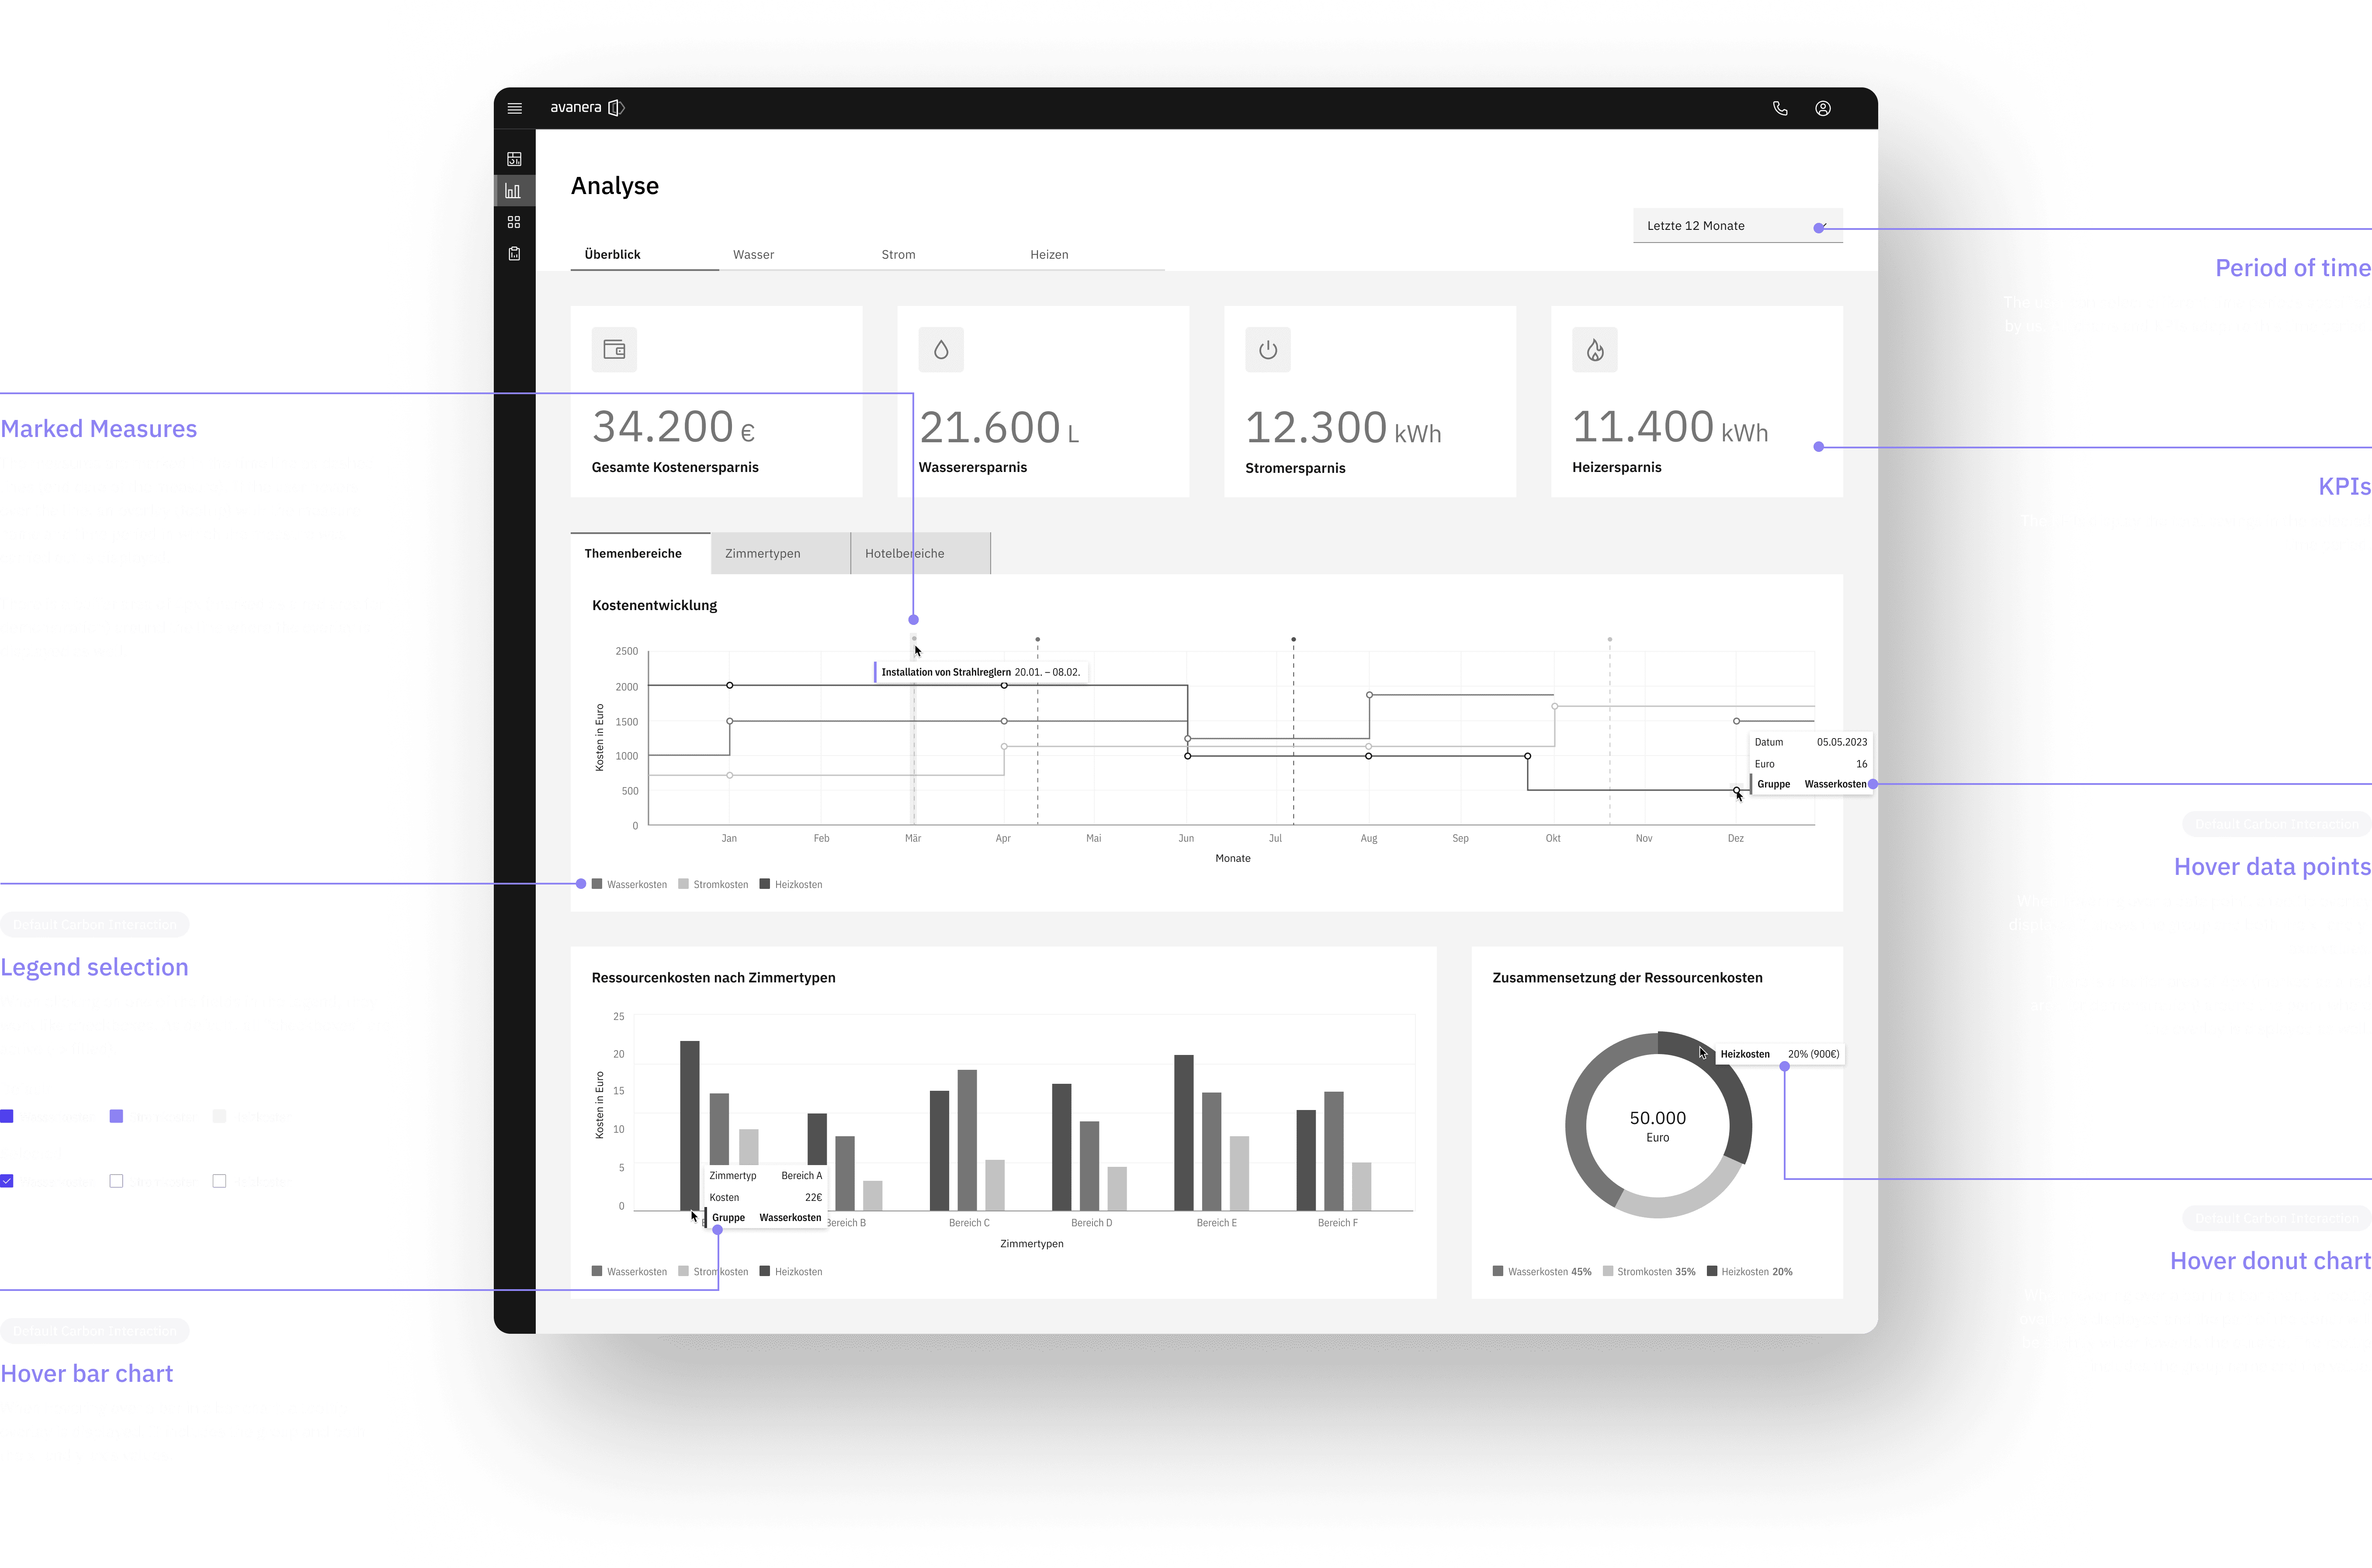
Task: Open the user profile icon
Action: click(x=1823, y=108)
